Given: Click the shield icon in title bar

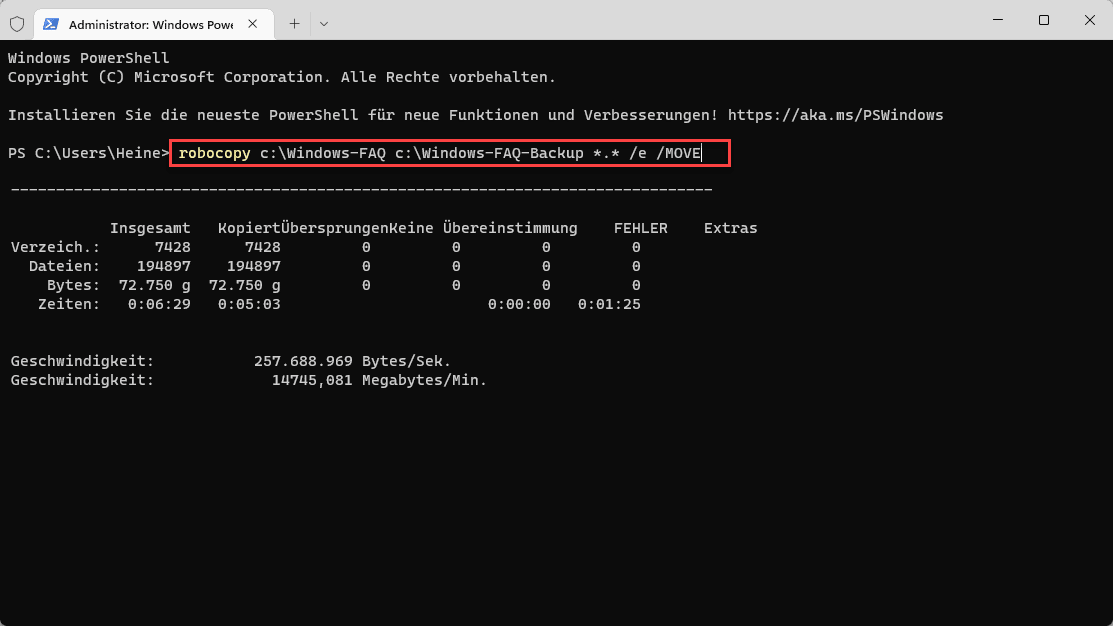Looking at the screenshot, I should pos(17,24).
